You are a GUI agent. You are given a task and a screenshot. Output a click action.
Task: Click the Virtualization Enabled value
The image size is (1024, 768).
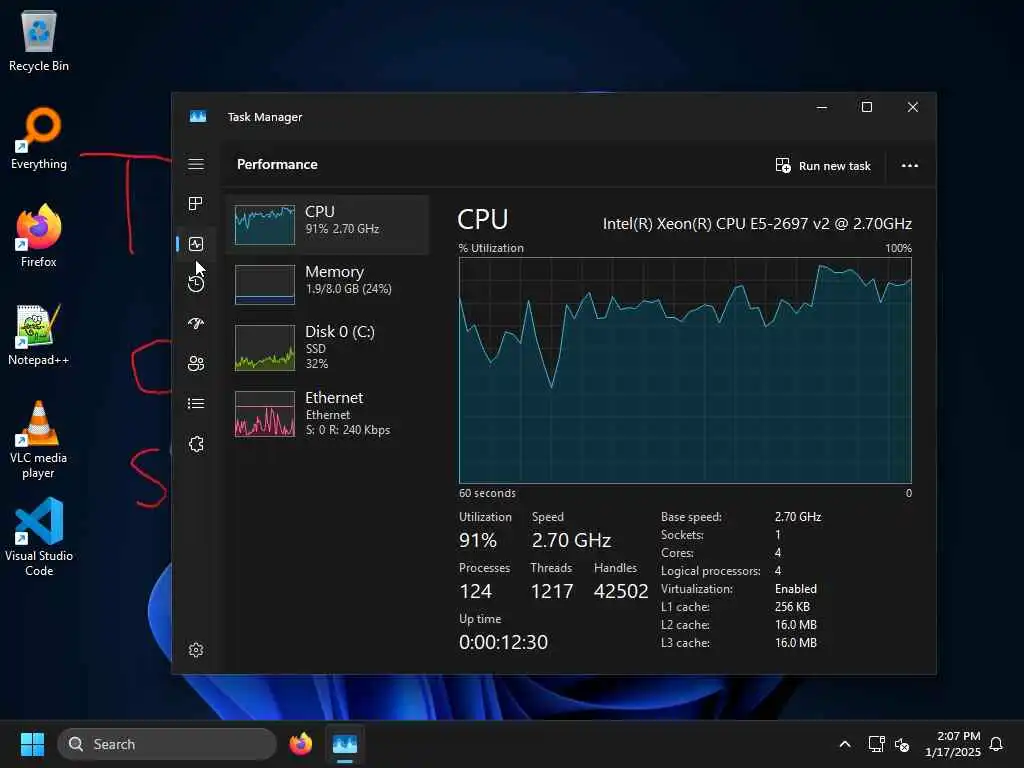point(795,588)
